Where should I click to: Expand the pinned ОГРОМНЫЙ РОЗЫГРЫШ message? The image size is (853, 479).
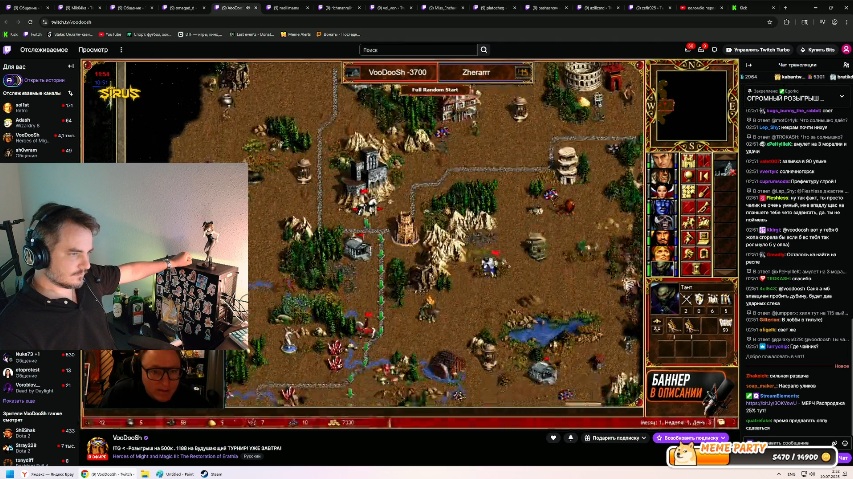(x=842, y=96)
